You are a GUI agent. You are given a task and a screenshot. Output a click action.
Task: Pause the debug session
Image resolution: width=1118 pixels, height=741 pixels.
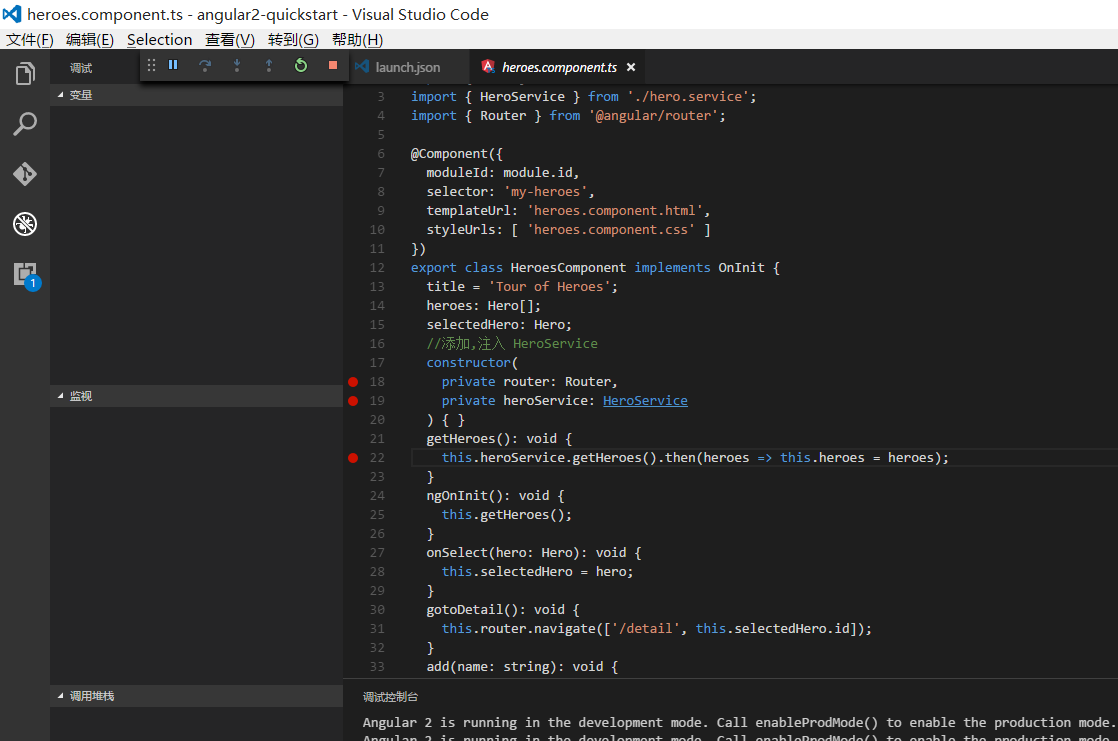[x=173, y=65]
